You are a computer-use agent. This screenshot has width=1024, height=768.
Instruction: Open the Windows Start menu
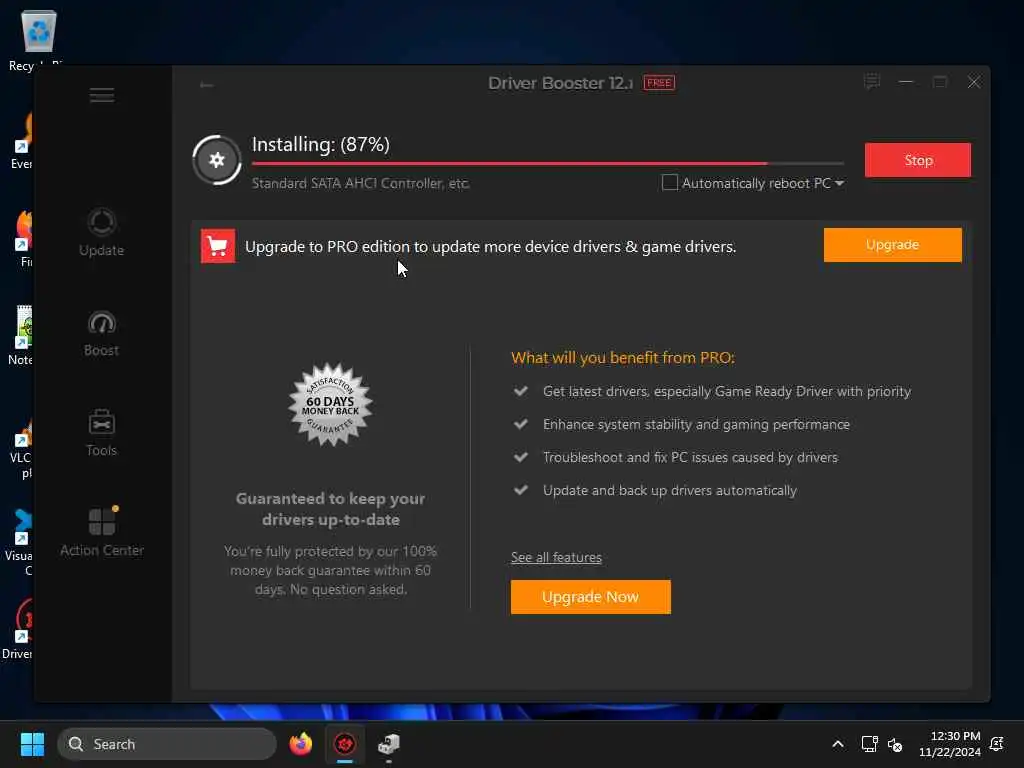point(32,744)
